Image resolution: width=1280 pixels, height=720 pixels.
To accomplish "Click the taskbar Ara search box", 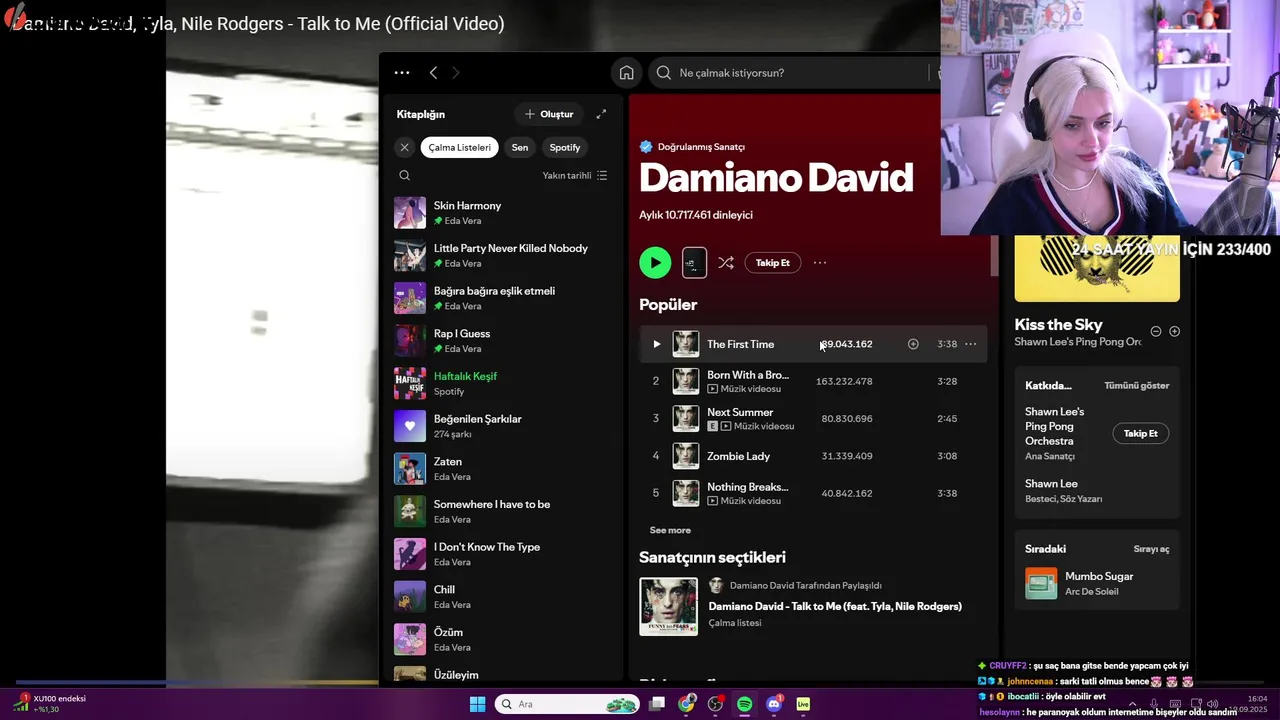I will pyautogui.click(x=568, y=704).
